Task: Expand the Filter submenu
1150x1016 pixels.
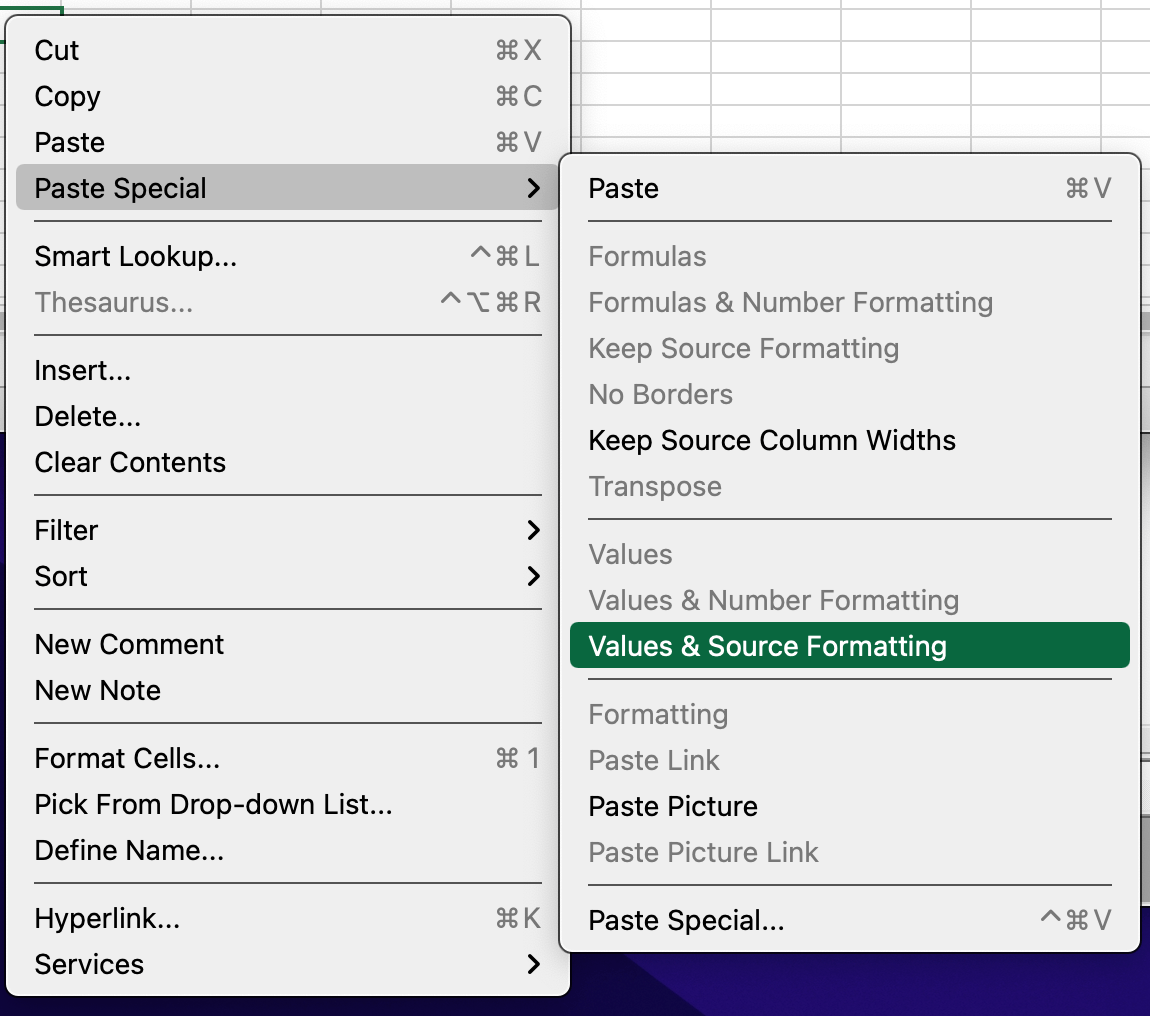Action: point(533,531)
